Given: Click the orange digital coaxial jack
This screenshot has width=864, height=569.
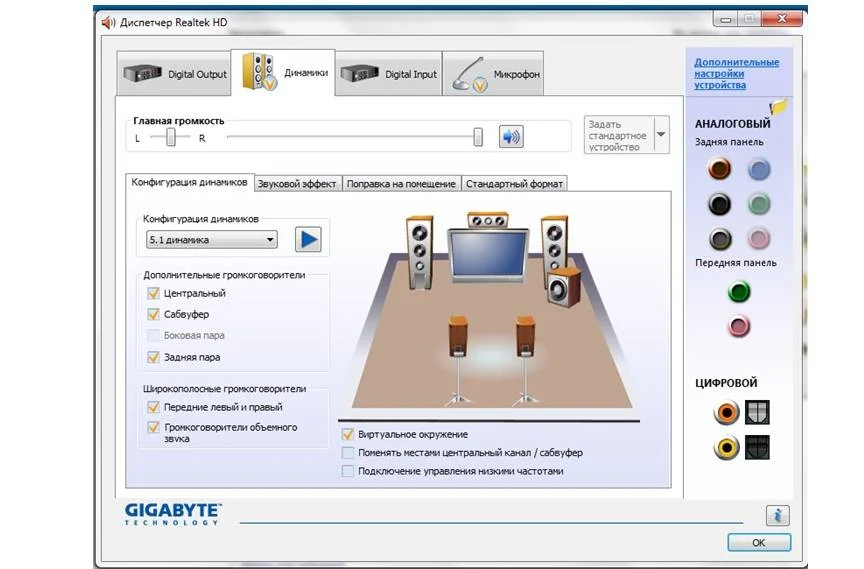Looking at the screenshot, I should pos(727,412).
